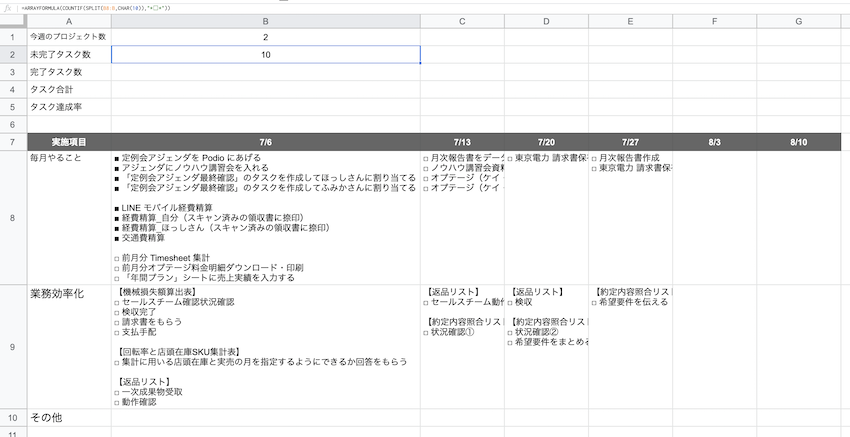This screenshot has width=850, height=437.
Task: Click the 7/27 date header cell
Action: coord(630,142)
